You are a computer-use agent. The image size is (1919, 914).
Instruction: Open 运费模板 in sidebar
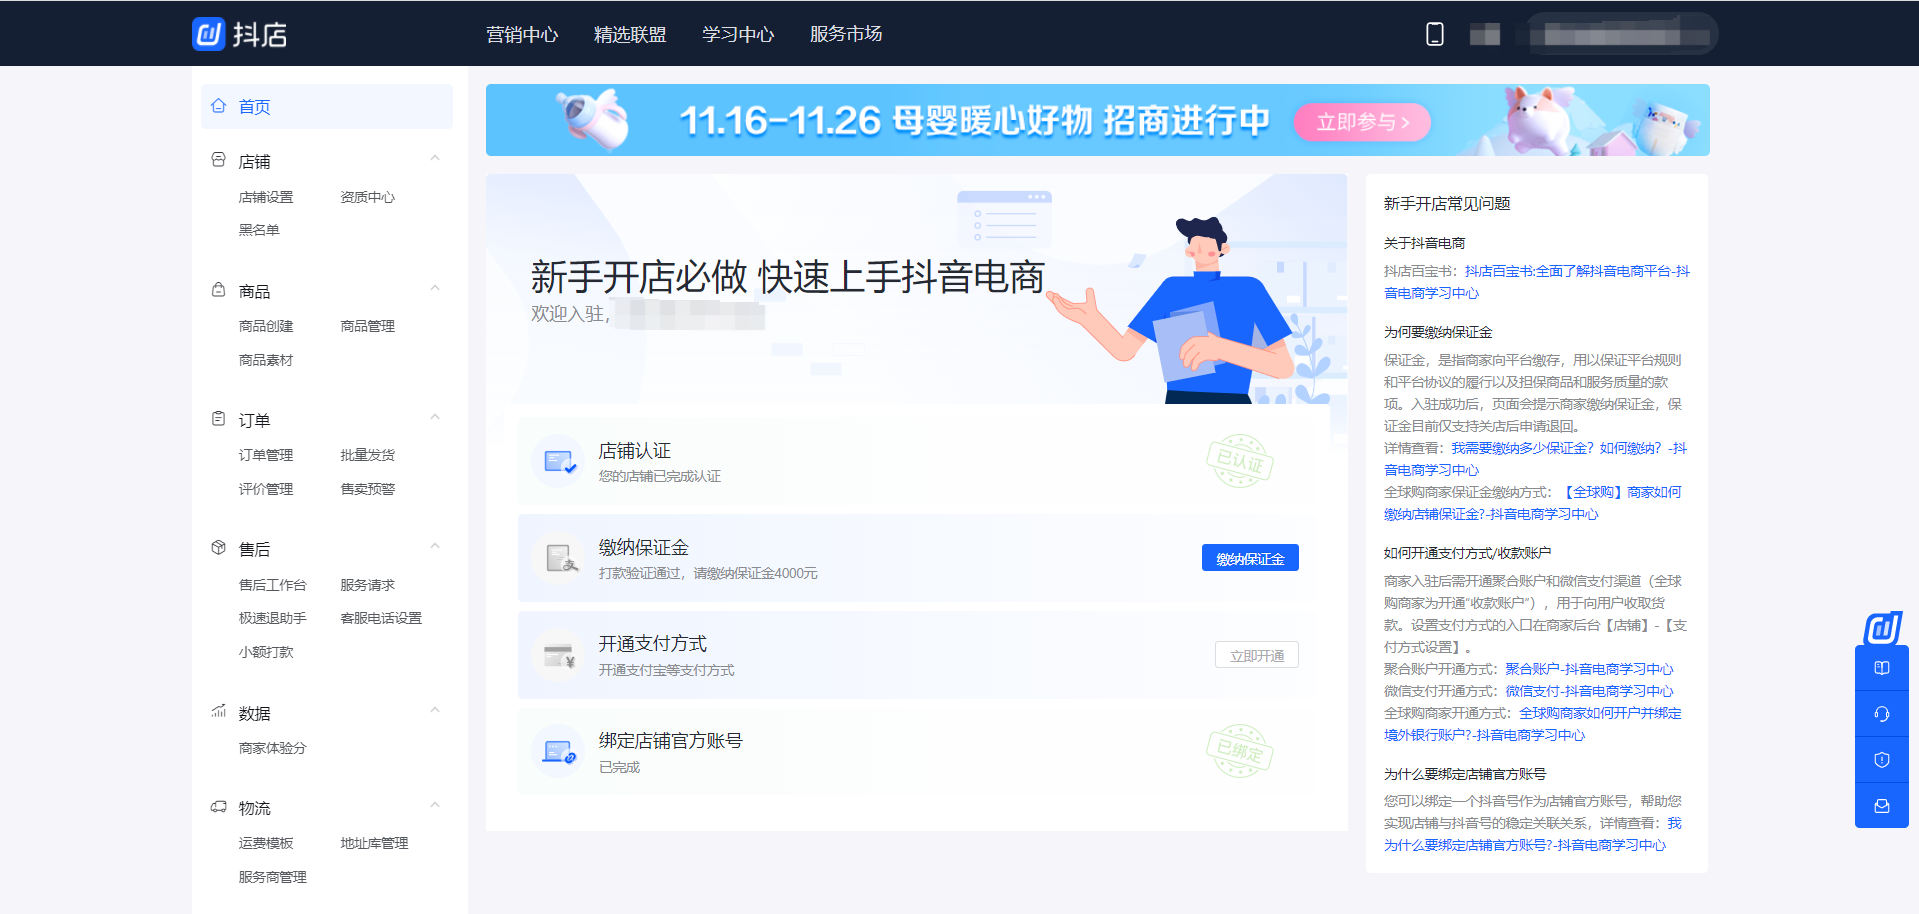(266, 843)
